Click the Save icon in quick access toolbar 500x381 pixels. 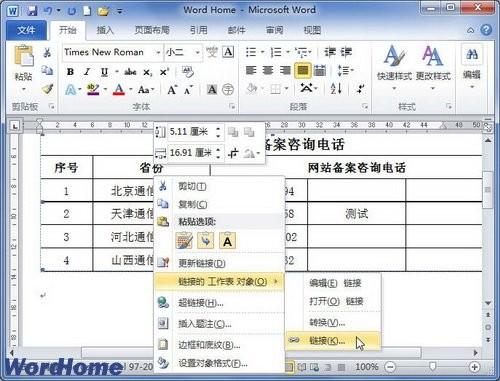point(32,11)
